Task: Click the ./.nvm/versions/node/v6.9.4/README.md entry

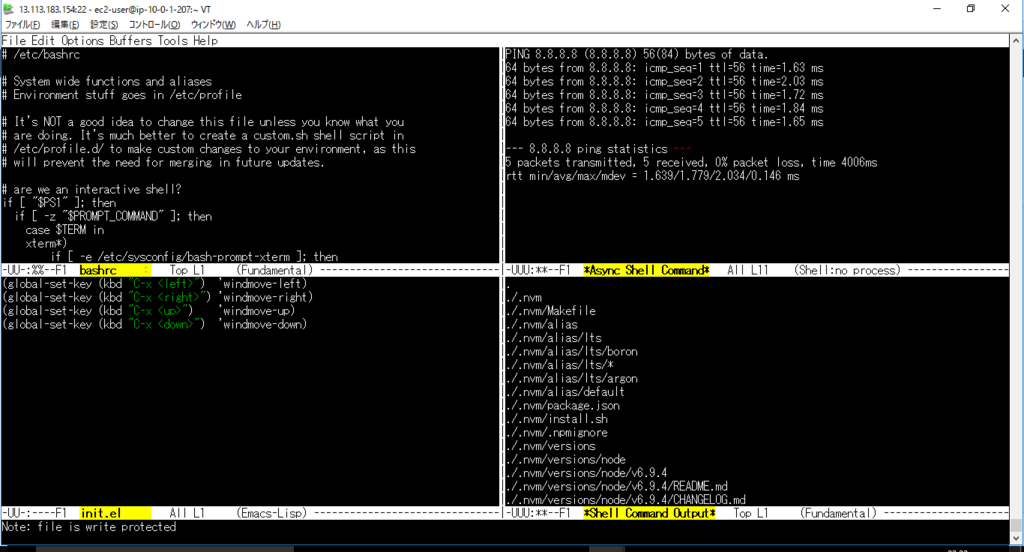Action: [x=616, y=487]
